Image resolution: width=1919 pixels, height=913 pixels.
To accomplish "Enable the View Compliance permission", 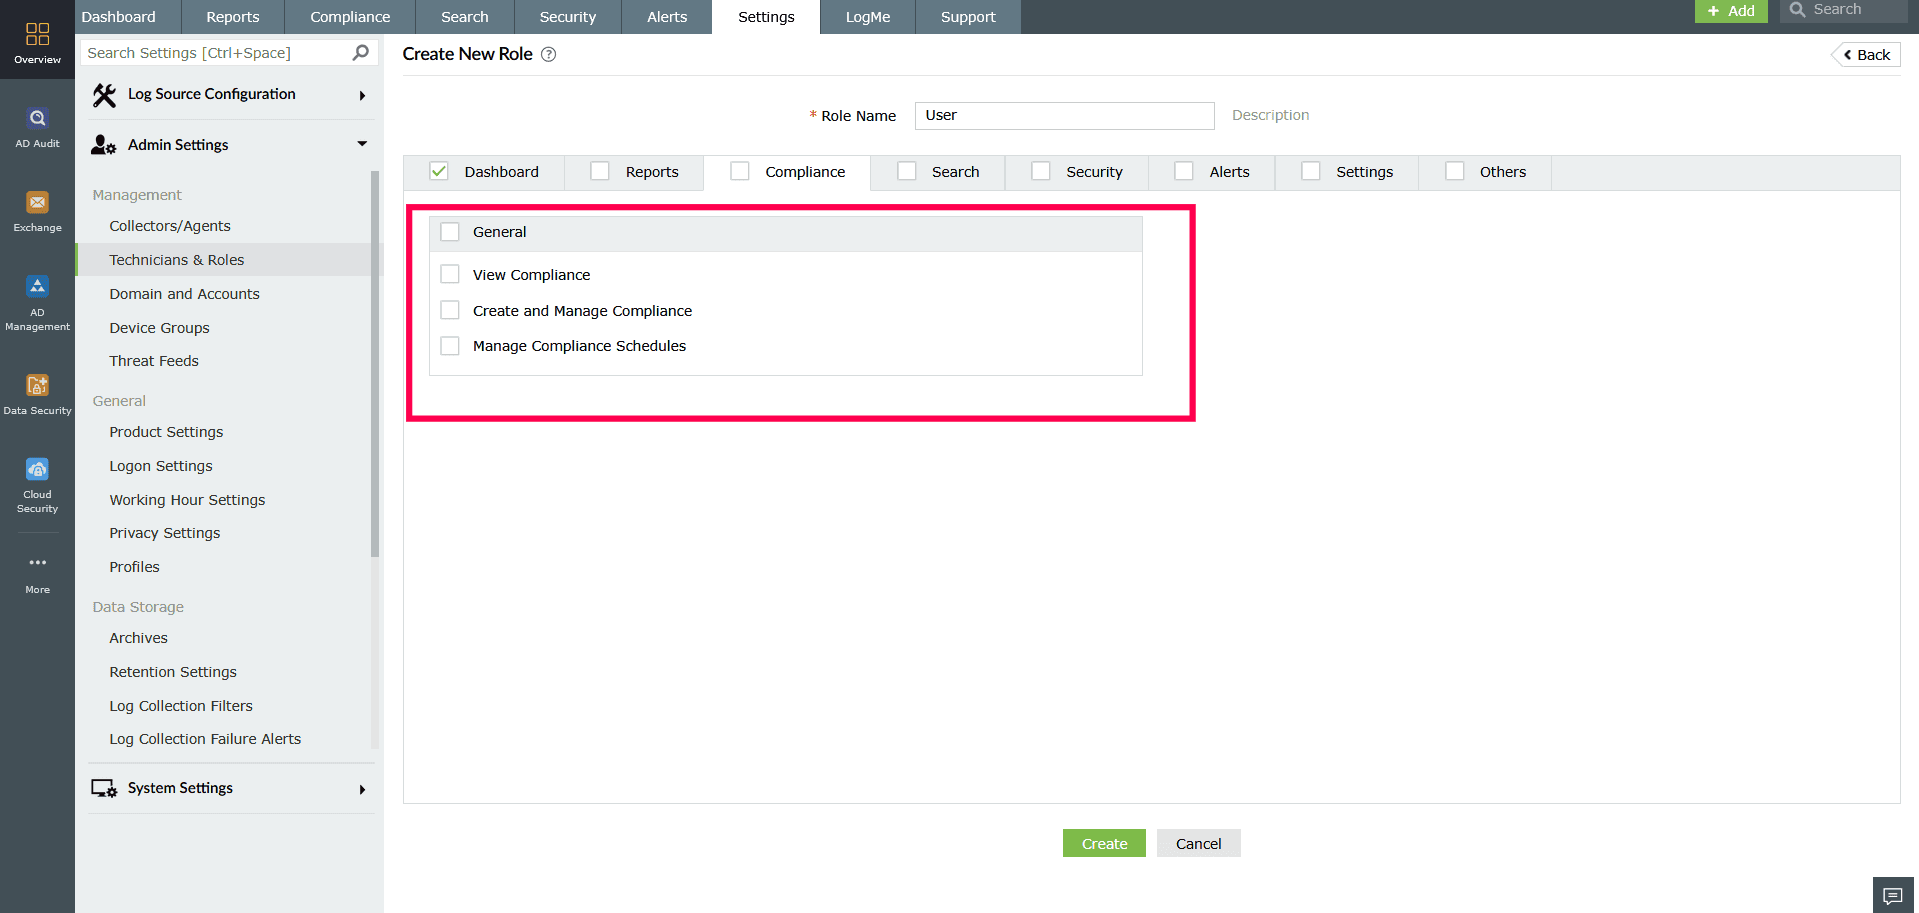I will [x=450, y=273].
